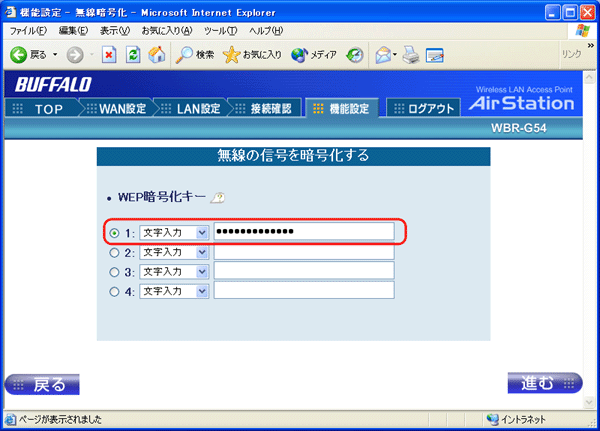Viewport: 600px width, 431px height.
Task: Open the ヘルプ(H) menu
Action: point(266,31)
